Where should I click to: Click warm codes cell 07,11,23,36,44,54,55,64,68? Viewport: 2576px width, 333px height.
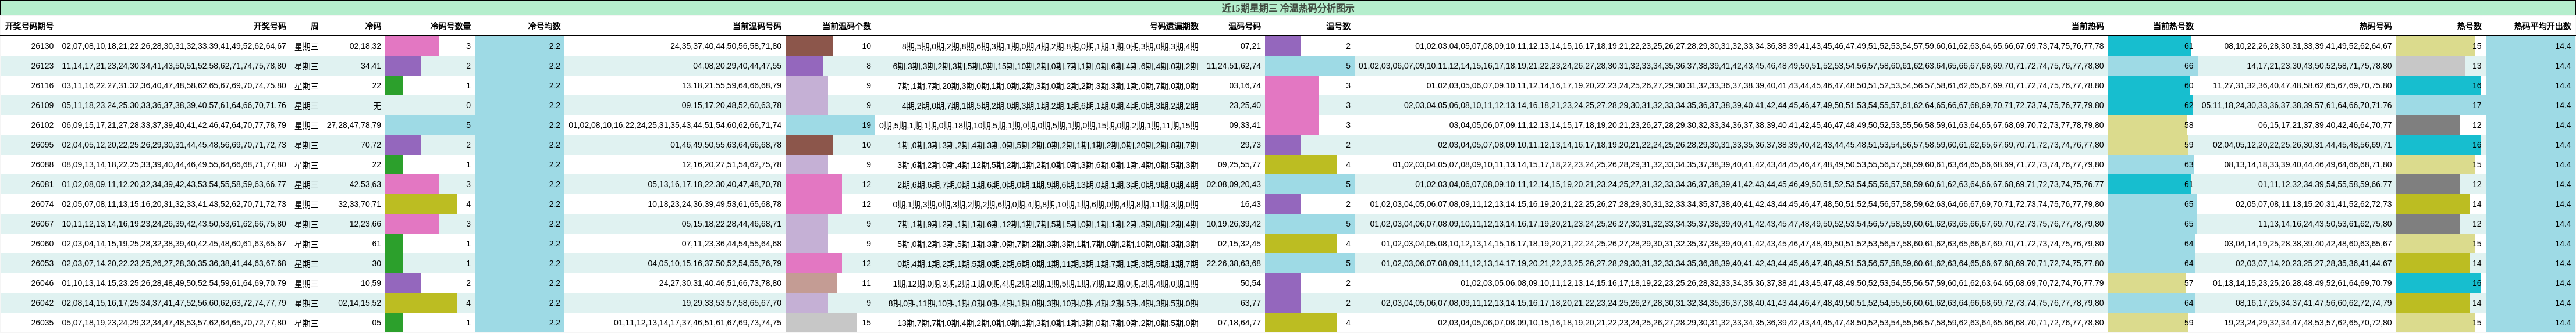click(x=731, y=244)
